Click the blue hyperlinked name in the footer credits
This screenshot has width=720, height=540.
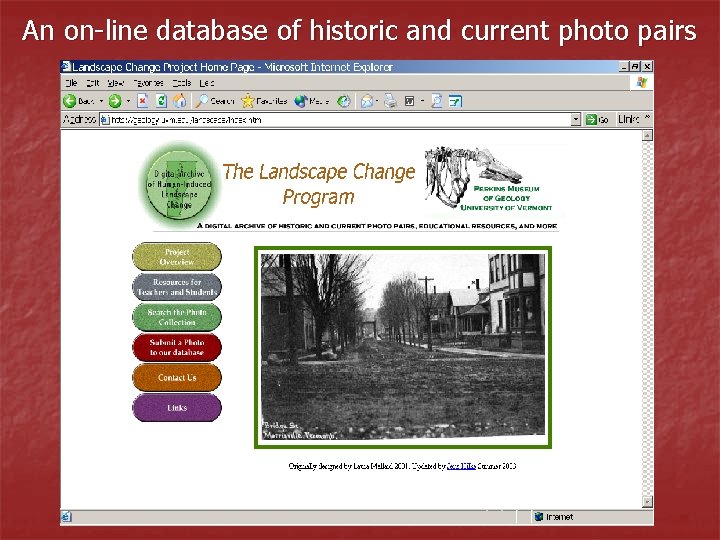click(461, 466)
